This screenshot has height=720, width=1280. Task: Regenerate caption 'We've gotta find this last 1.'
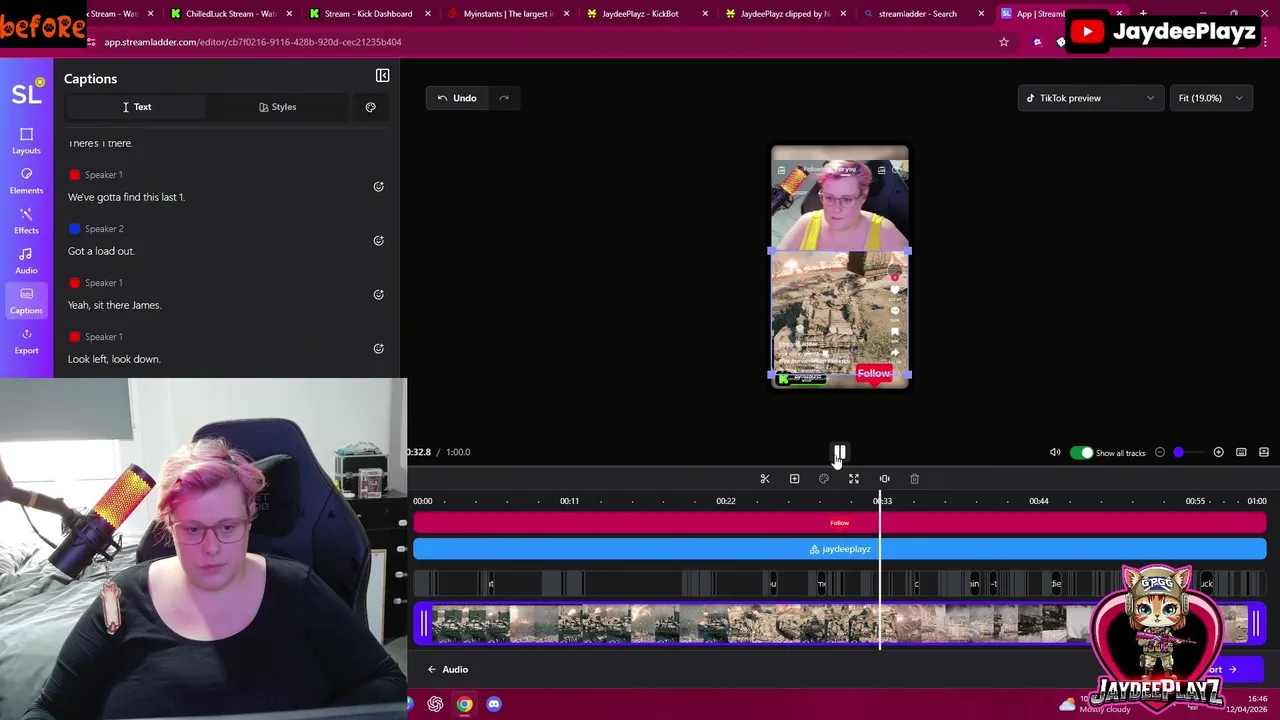pyautogui.click(x=378, y=187)
